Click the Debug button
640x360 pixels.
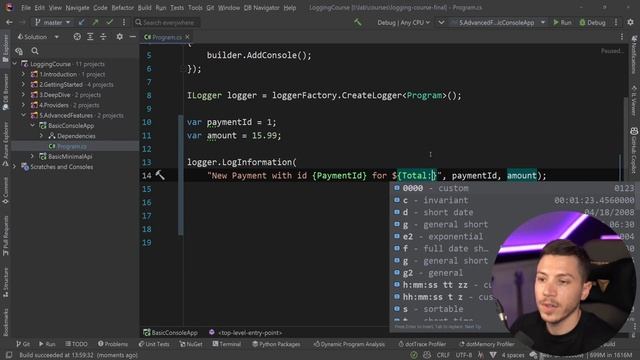pyautogui.click(x=592, y=22)
